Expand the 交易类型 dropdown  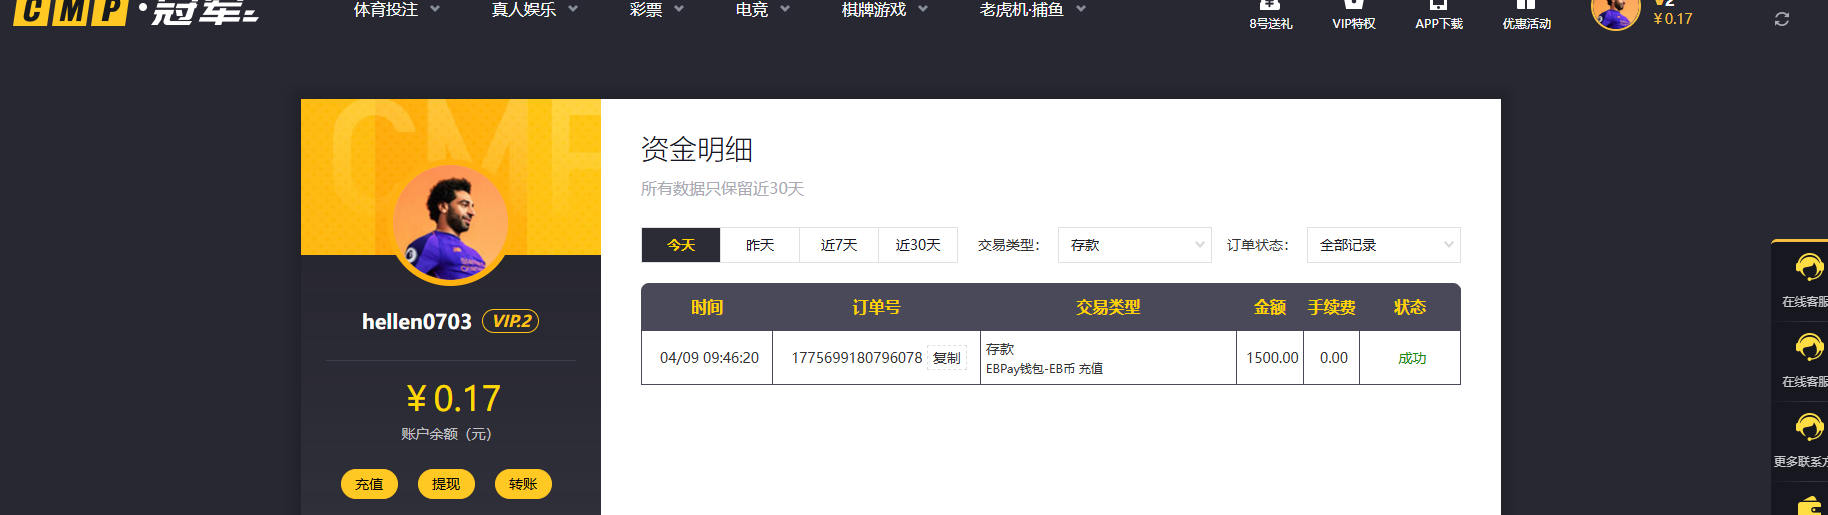tap(1134, 245)
